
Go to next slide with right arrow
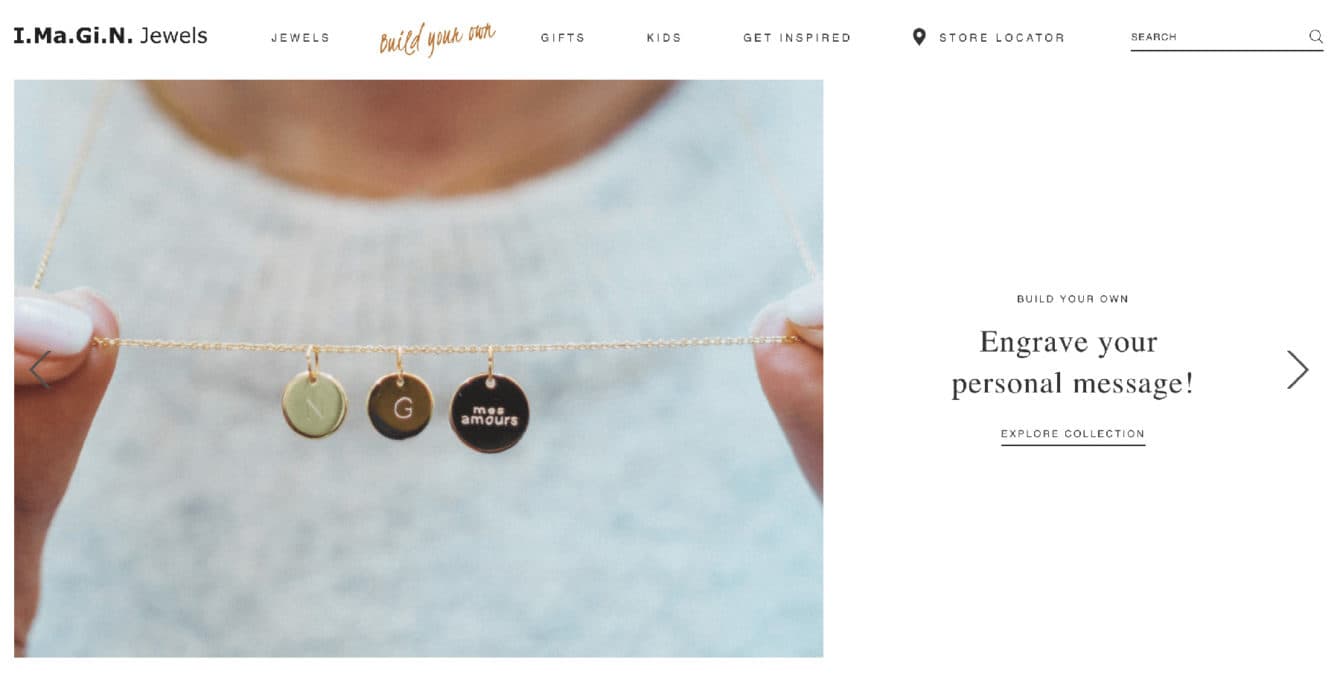[x=1297, y=369]
